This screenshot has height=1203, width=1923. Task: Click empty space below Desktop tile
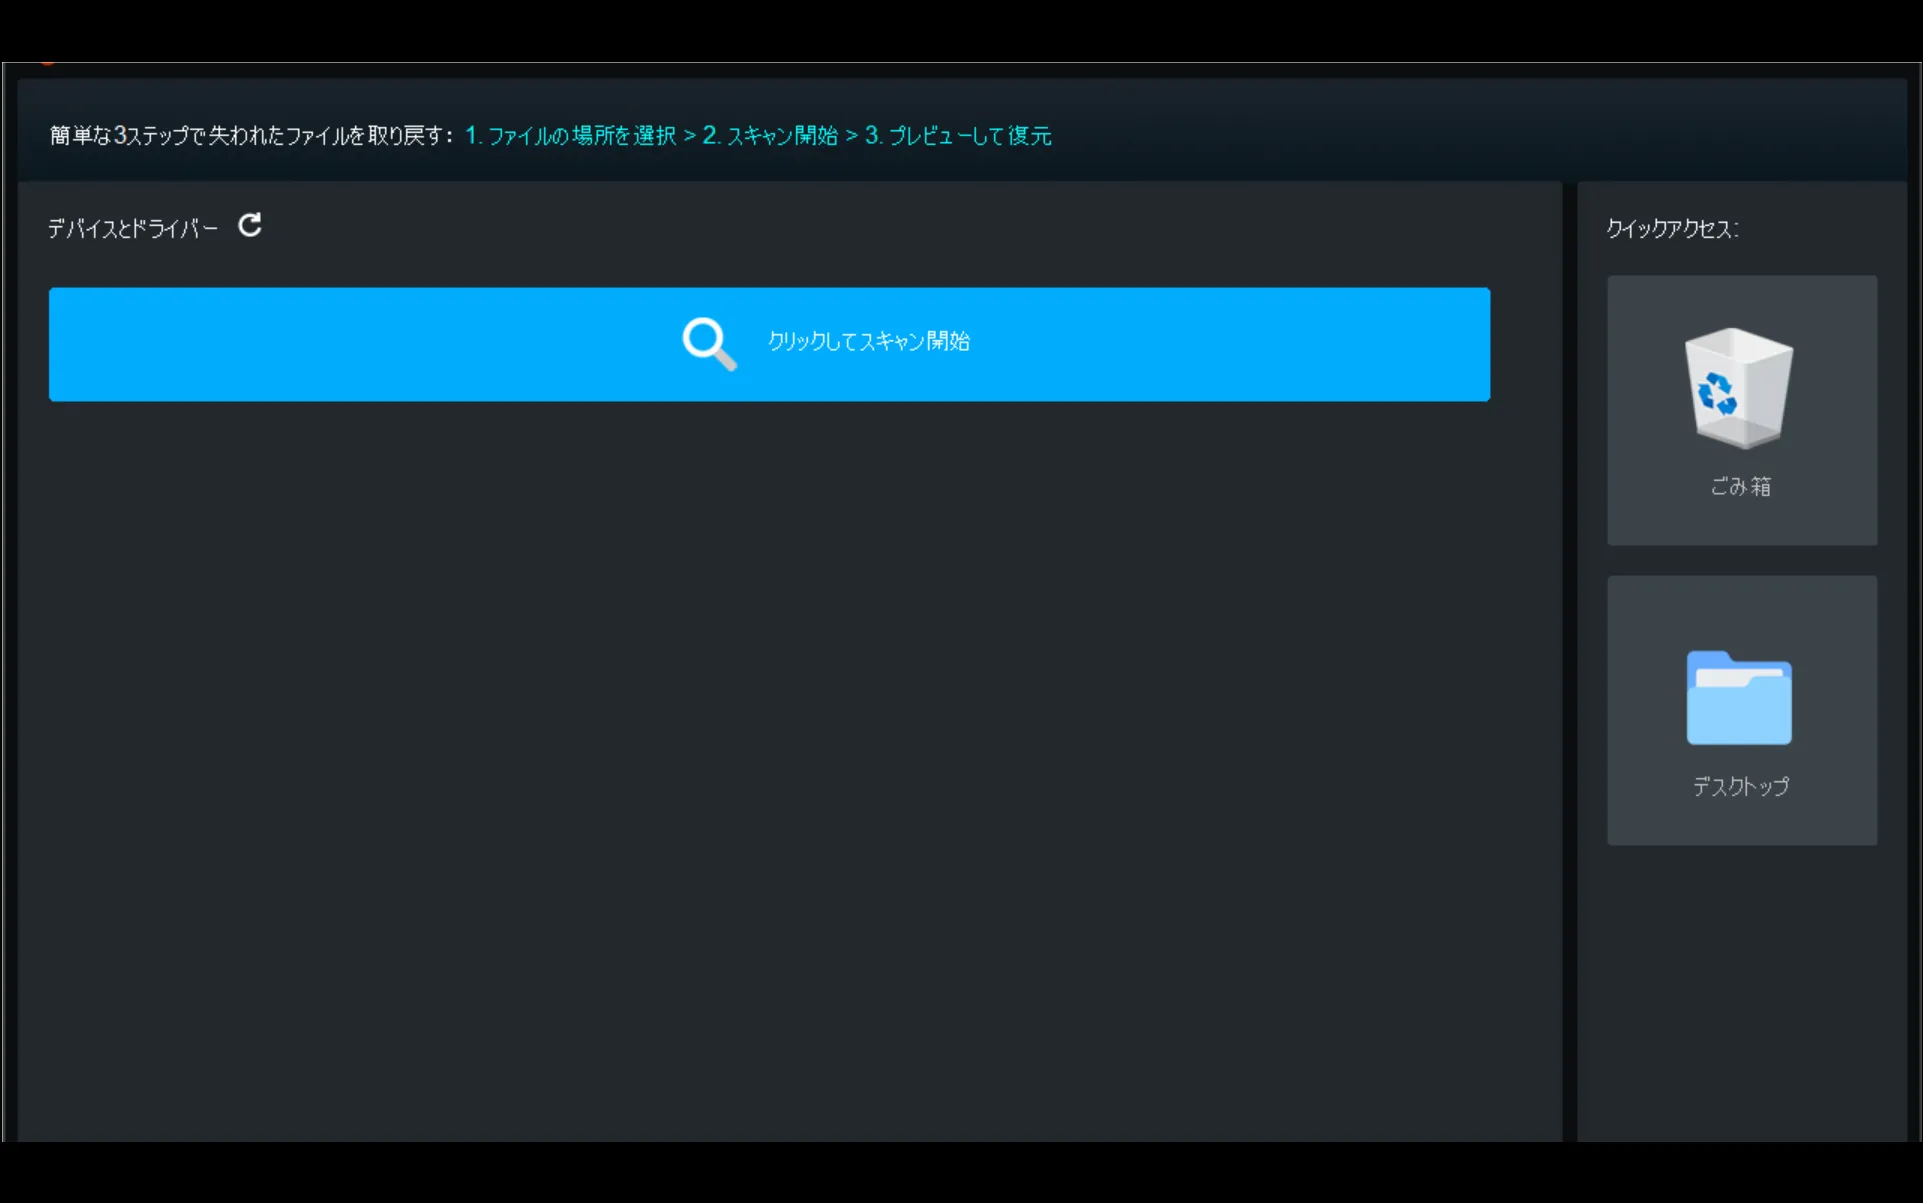[x=1741, y=990]
